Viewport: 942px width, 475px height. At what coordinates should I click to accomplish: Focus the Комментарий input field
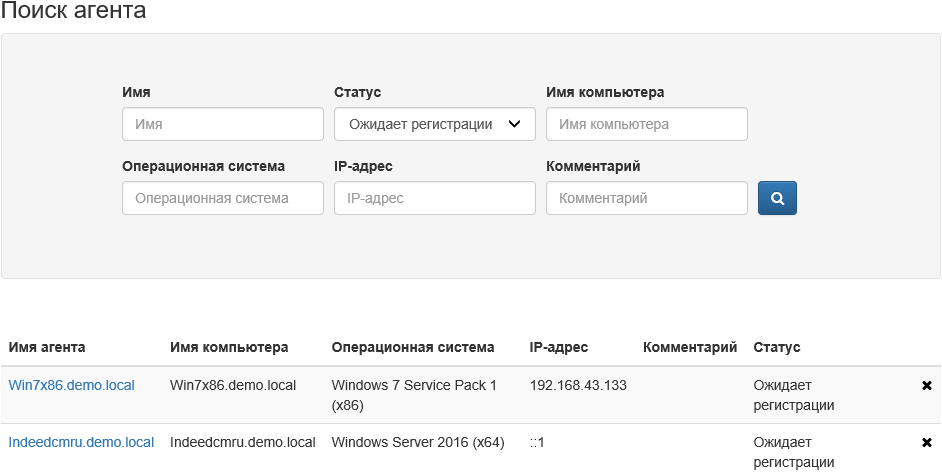(x=647, y=198)
